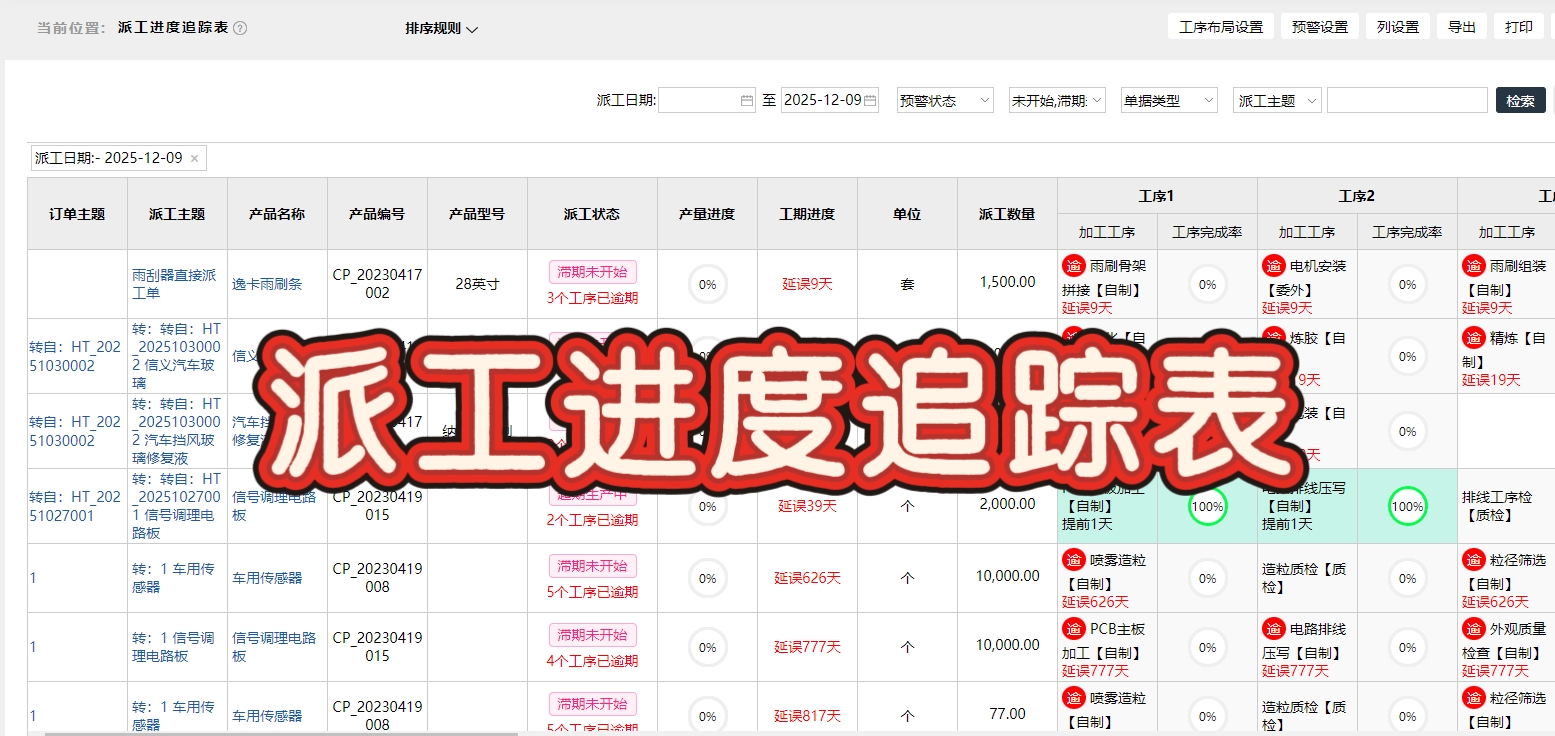Image resolution: width=1555 pixels, height=736 pixels.
Task: Click the 产量进度 column header
Action: [707, 214]
